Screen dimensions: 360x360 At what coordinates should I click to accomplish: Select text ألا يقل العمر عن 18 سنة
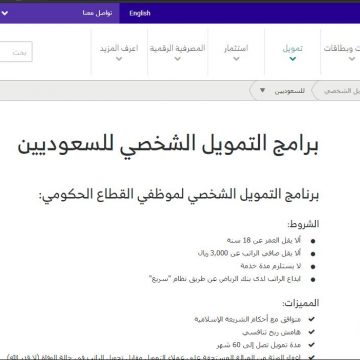(264, 240)
